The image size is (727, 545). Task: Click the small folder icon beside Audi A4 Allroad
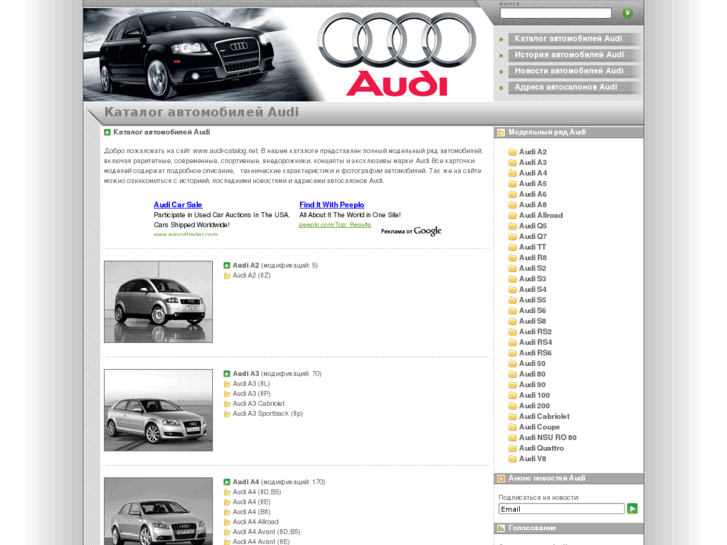[227, 522]
